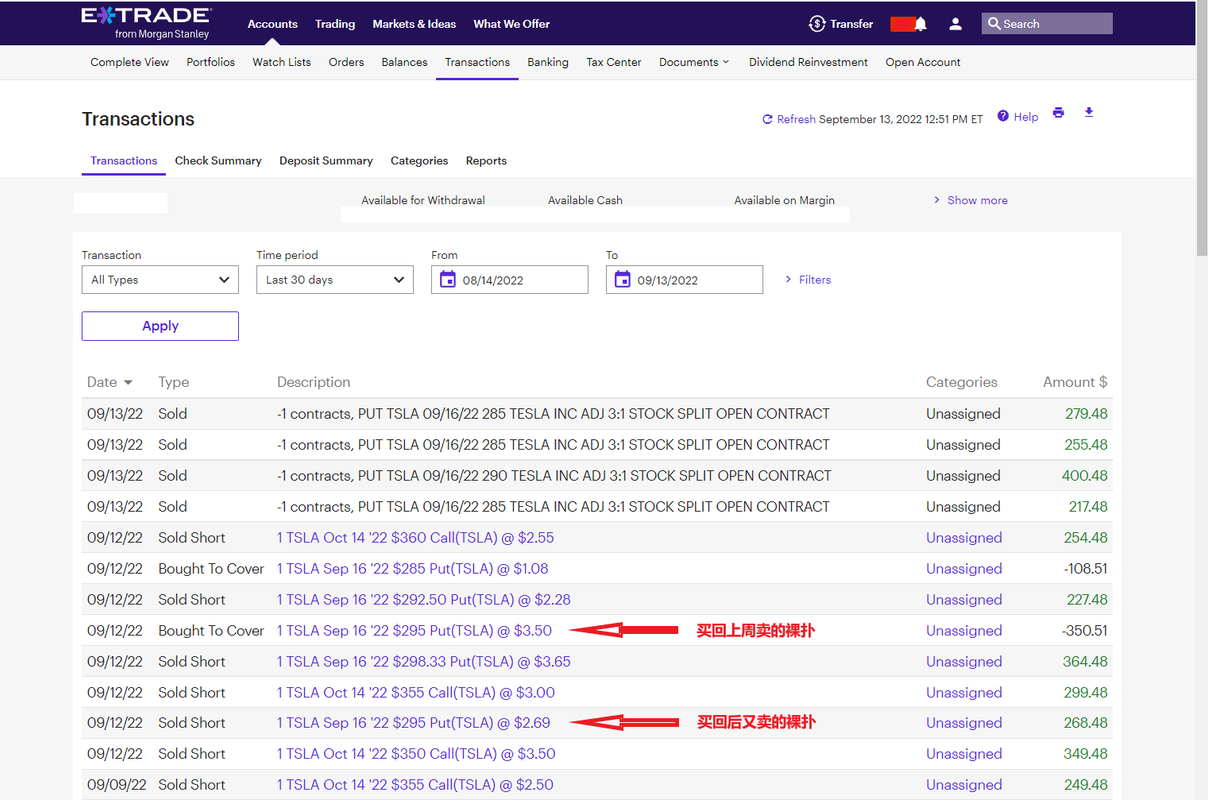Open the user profile icon
Image resolution: width=1208 pixels, height=800 pixels.
[x=955, y=23]
